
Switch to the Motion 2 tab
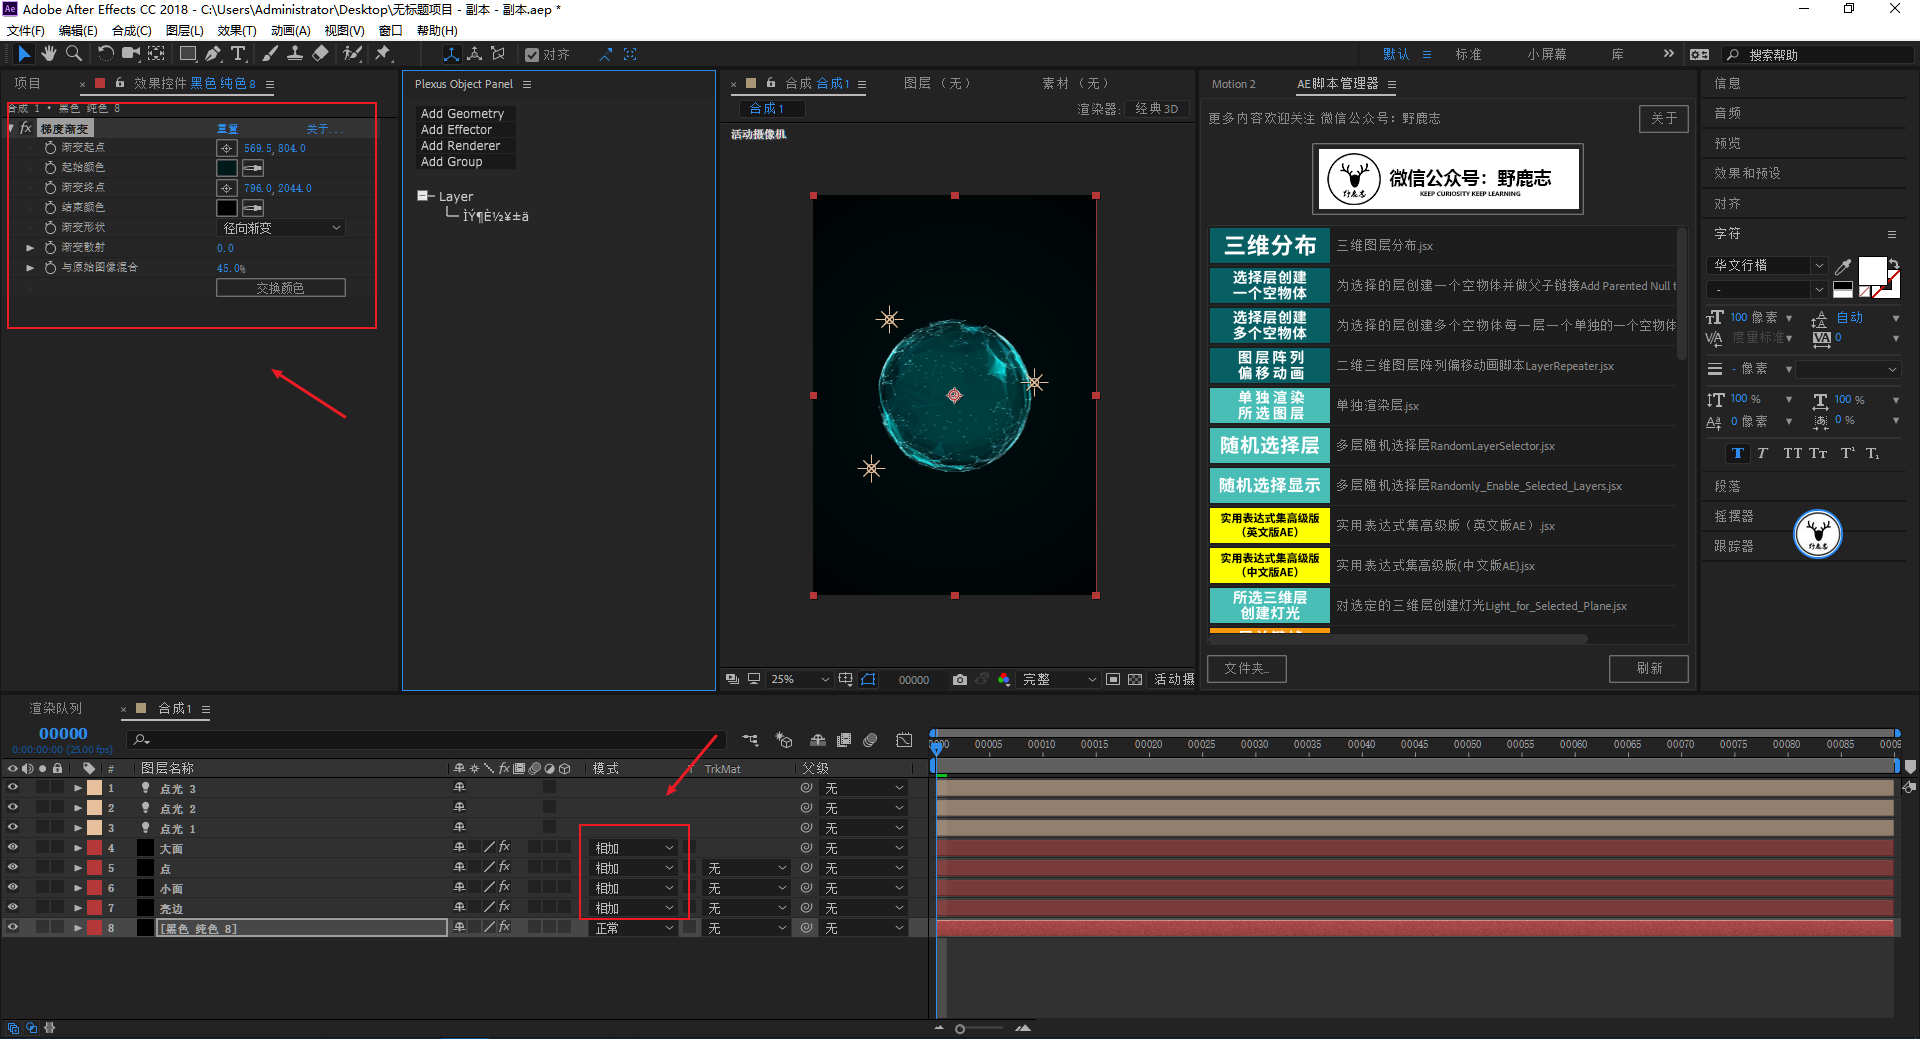coord(1233,84)
